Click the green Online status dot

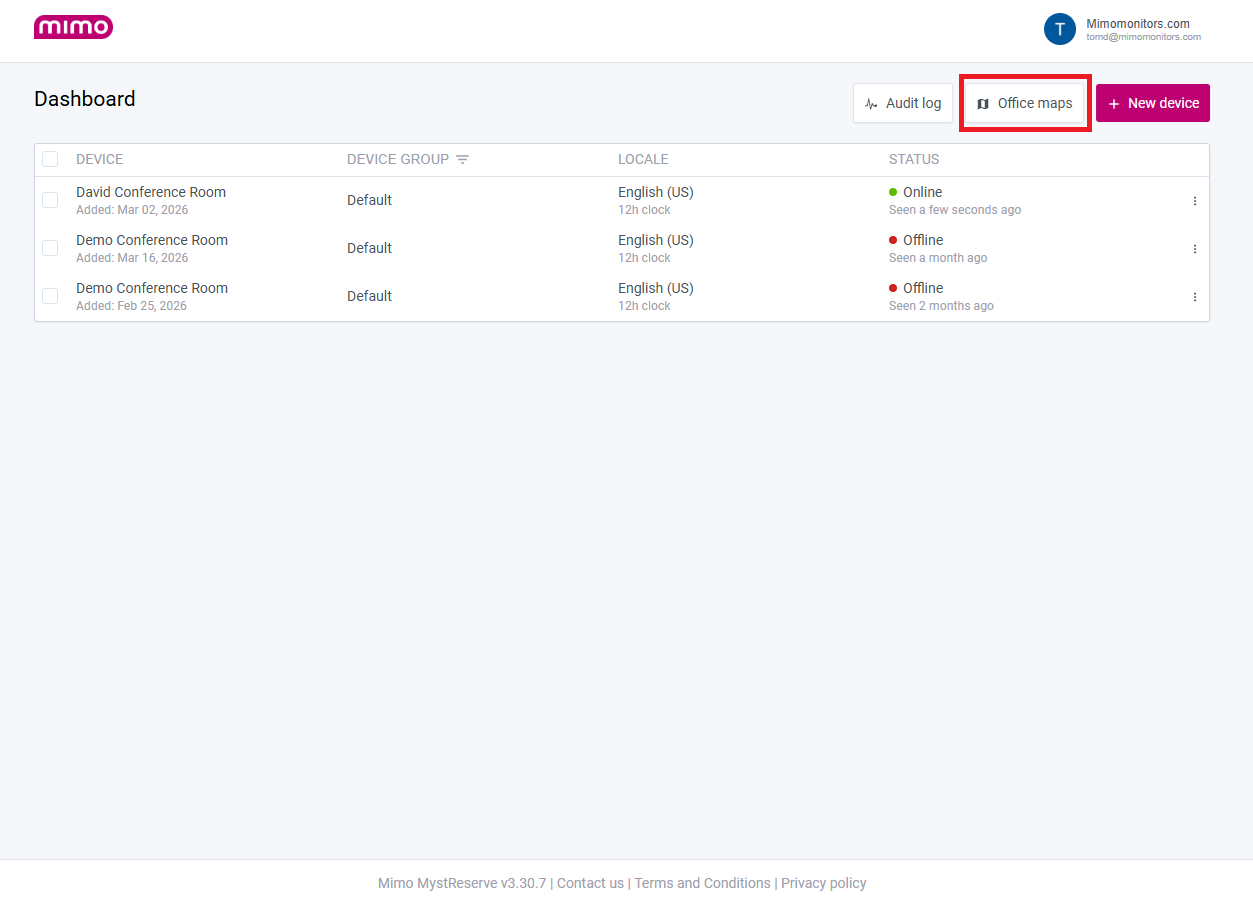click(893, 192)
